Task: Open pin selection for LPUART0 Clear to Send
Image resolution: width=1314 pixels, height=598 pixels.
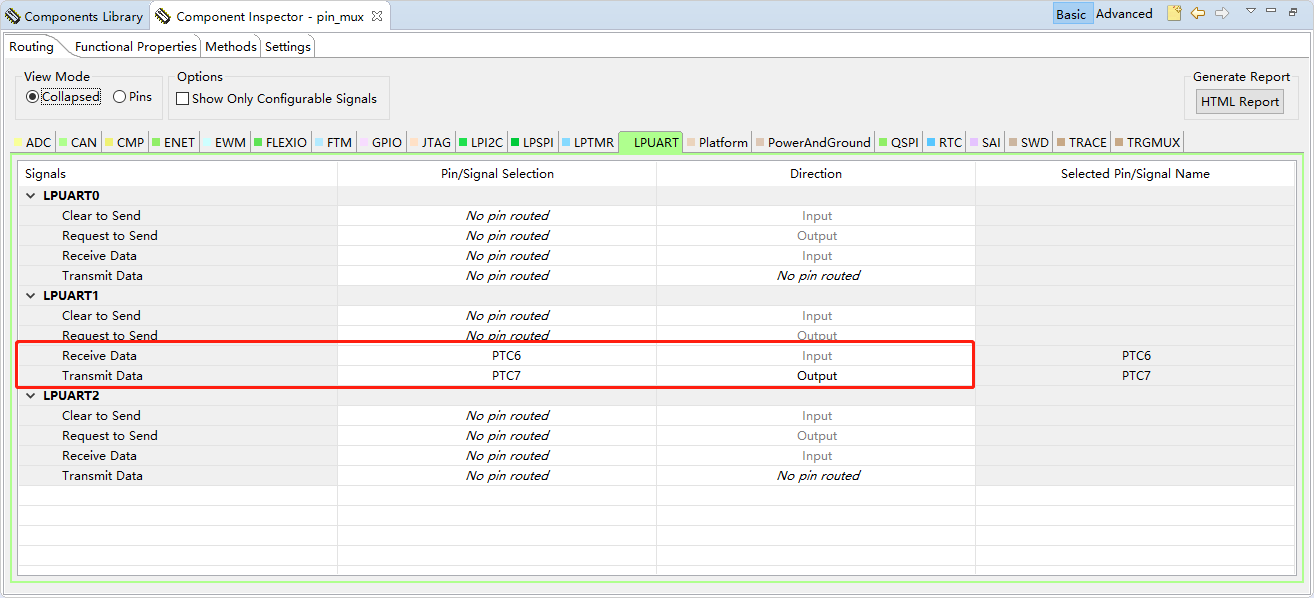Action: click(x=497, y=216)
